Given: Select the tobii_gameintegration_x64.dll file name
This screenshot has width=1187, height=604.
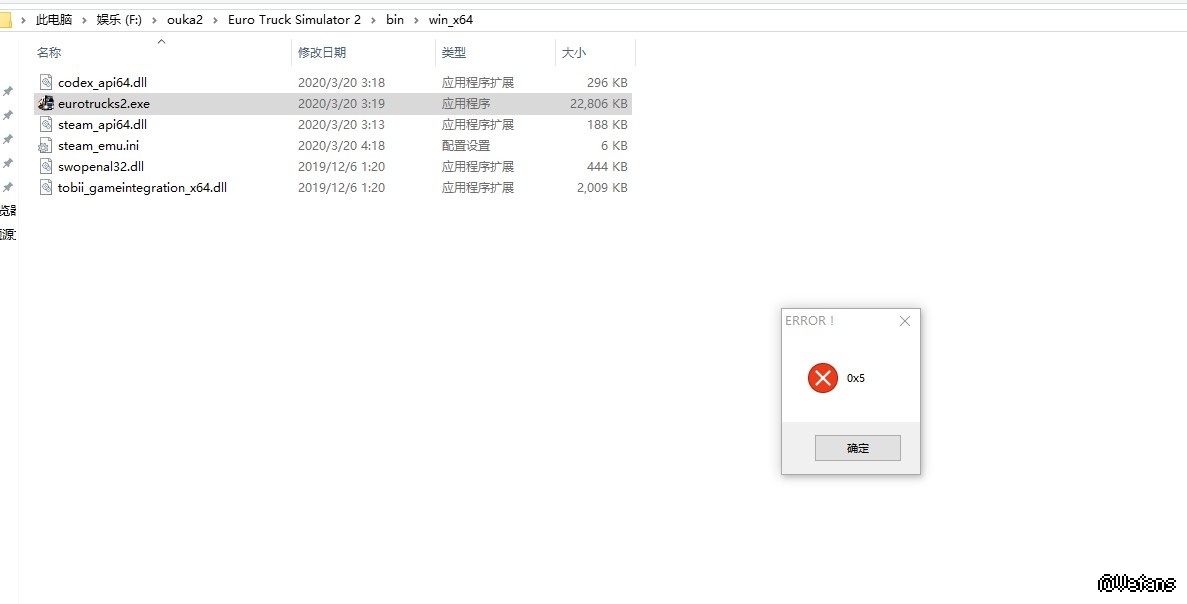Looking at the screenshot, I should (x=142, y=188).
